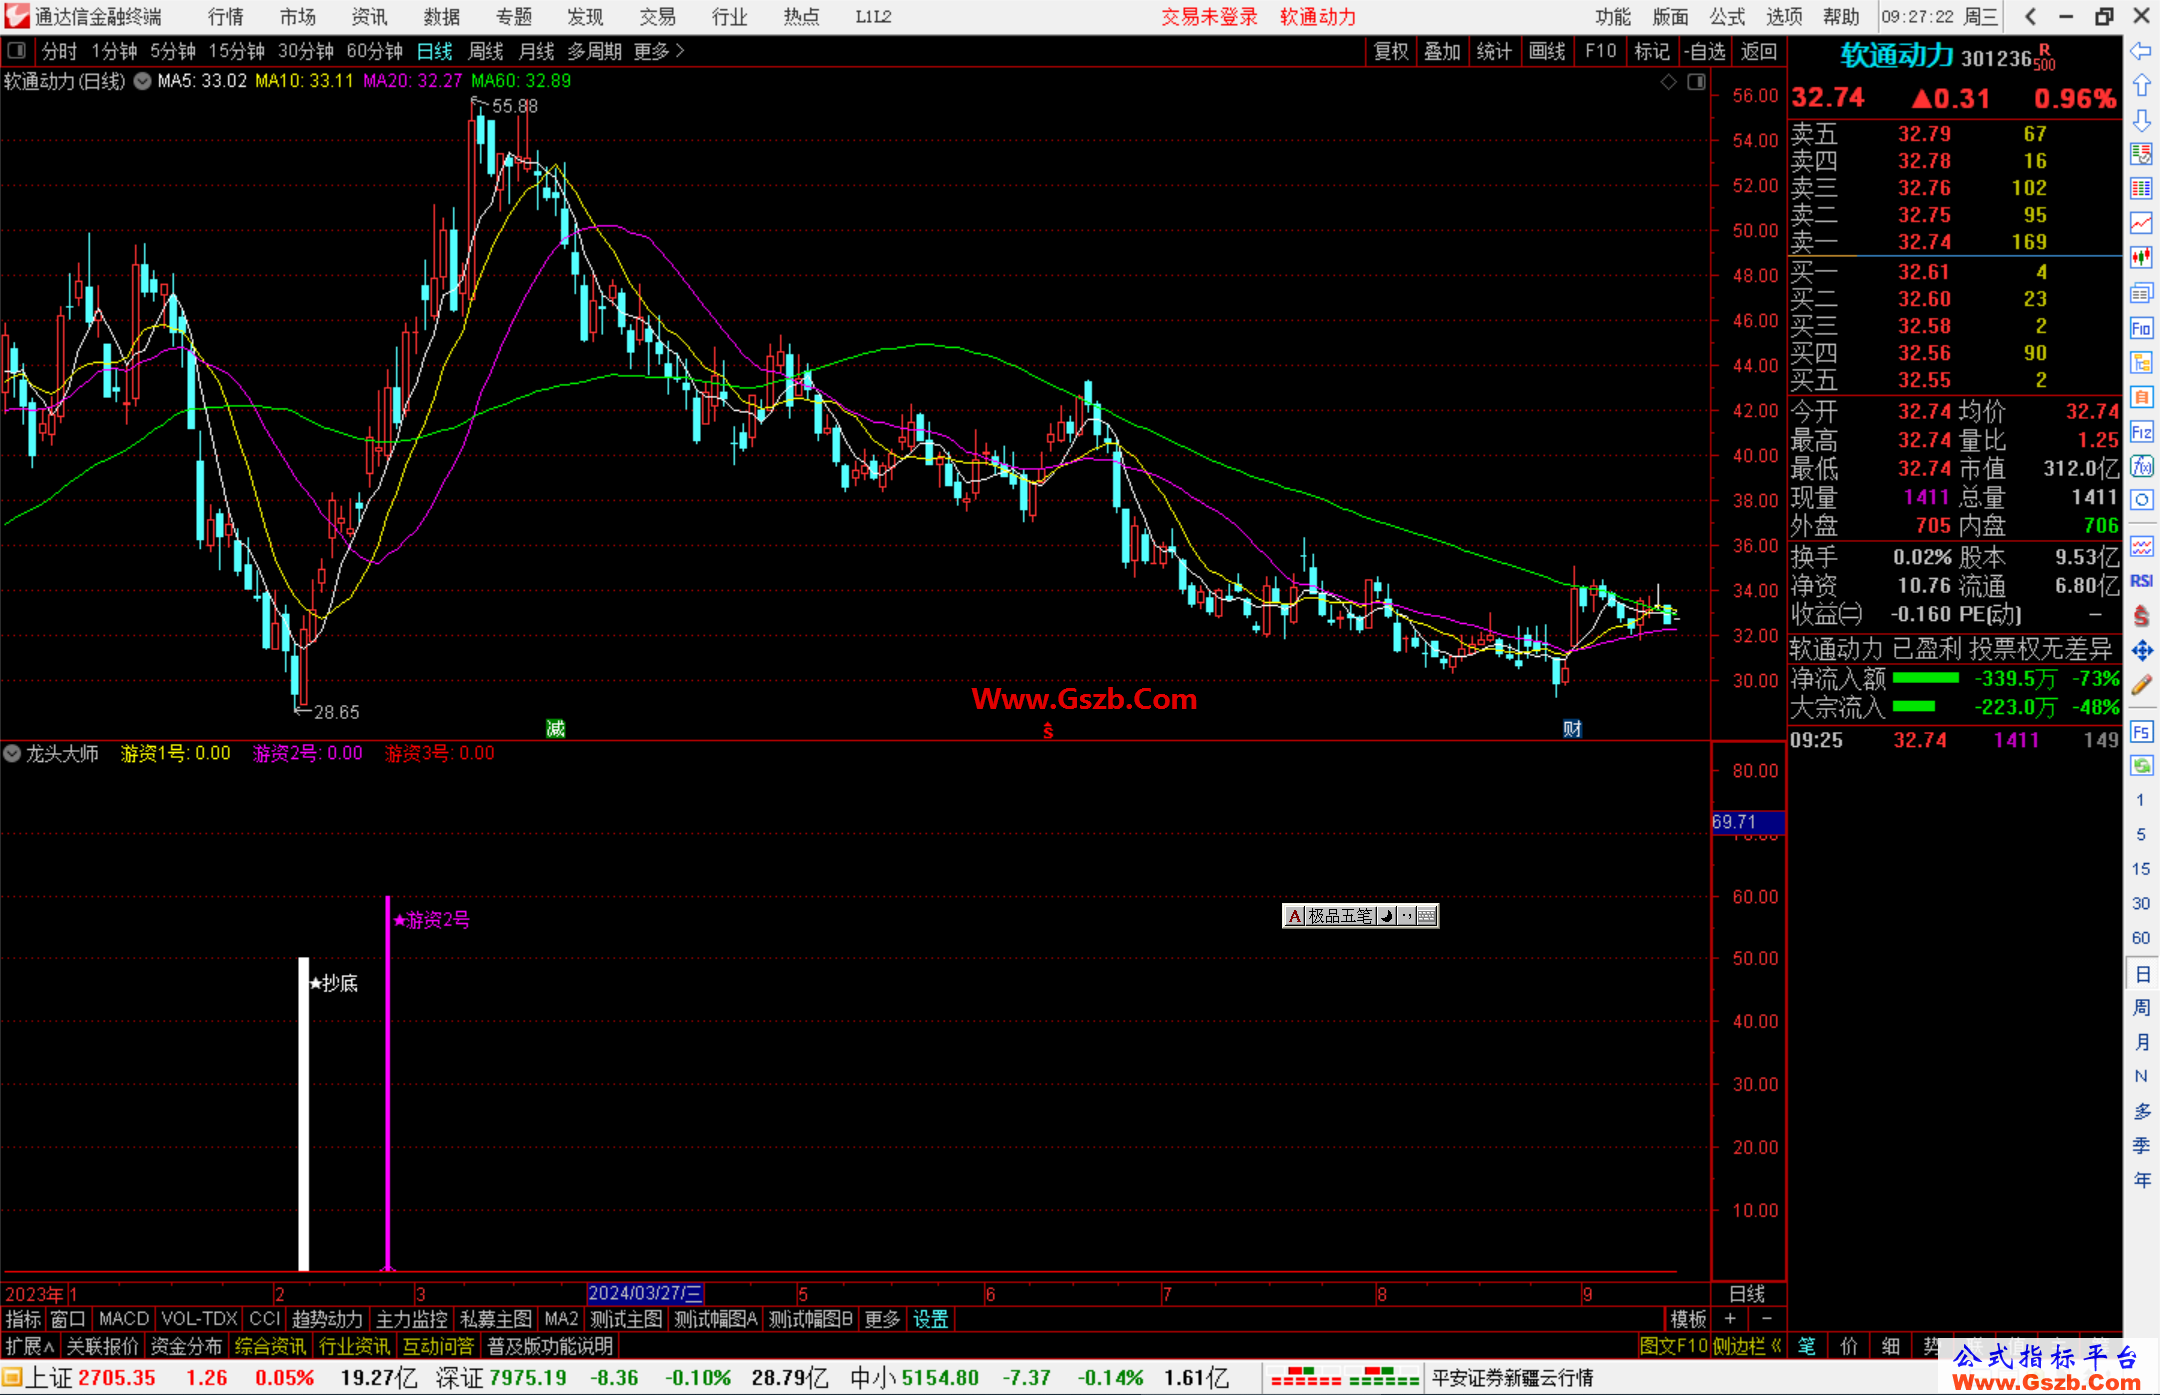Select the 日 period in right sidebar
This screenshot has height=1395, width=2160.
pyautogui.click(x=2141, y=974)
